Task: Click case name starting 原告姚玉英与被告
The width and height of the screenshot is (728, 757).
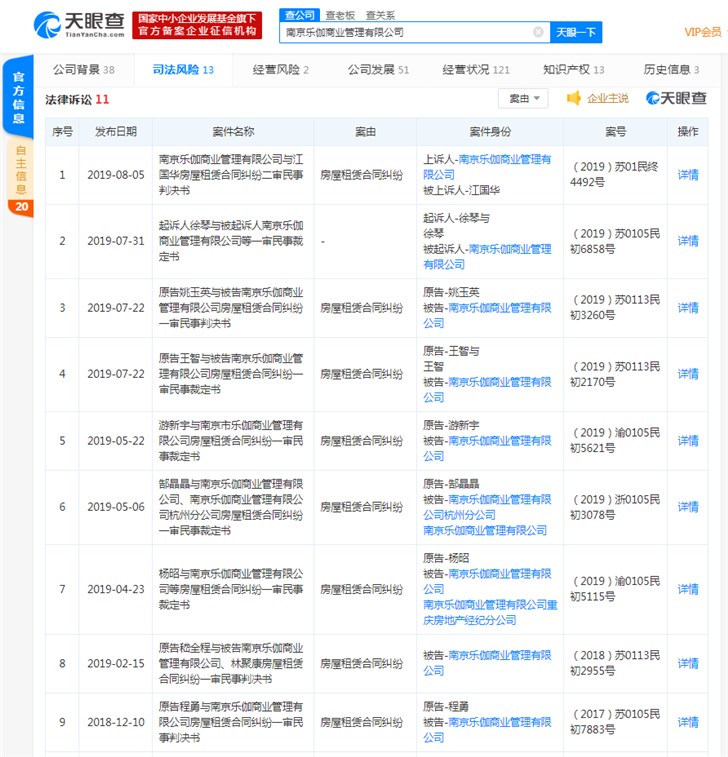Action: point(231,308)
